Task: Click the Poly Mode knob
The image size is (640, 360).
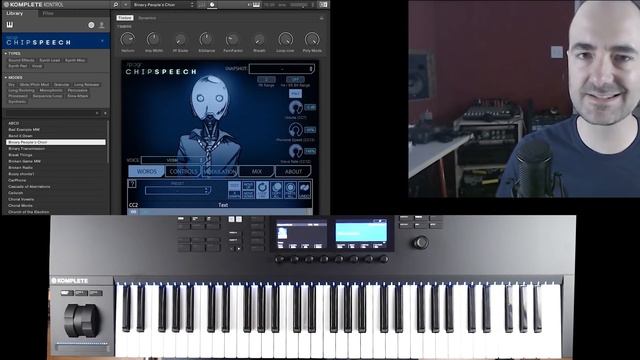Action: pos(312,40)
